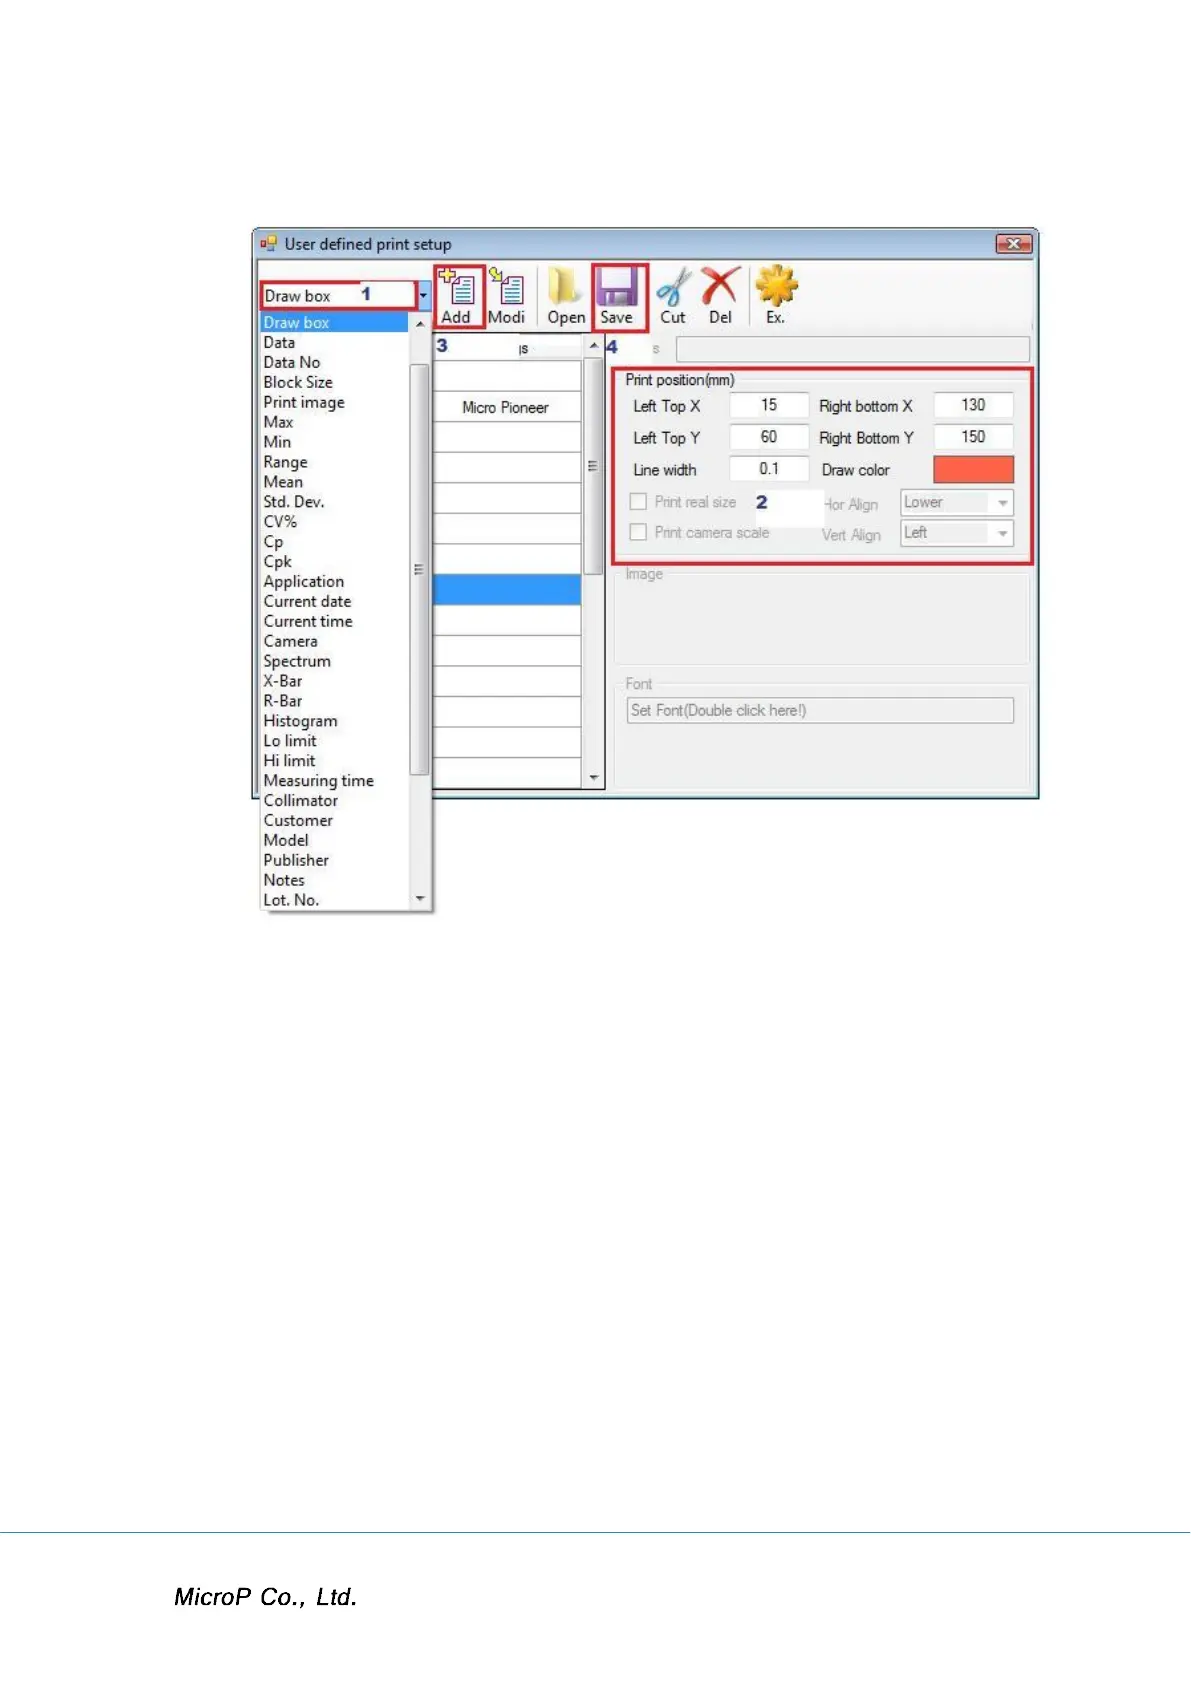
Task: Choose Lo limit from the list
Action: click(x=334, y=741)
